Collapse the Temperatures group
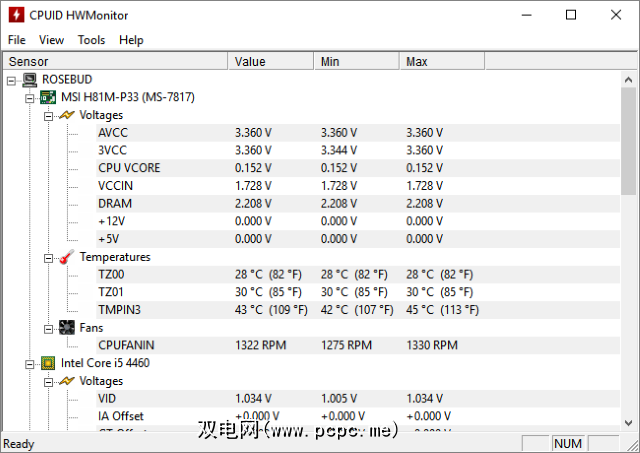Image resolution: width=640 pixels, height=453 pixels. [48, 258]
